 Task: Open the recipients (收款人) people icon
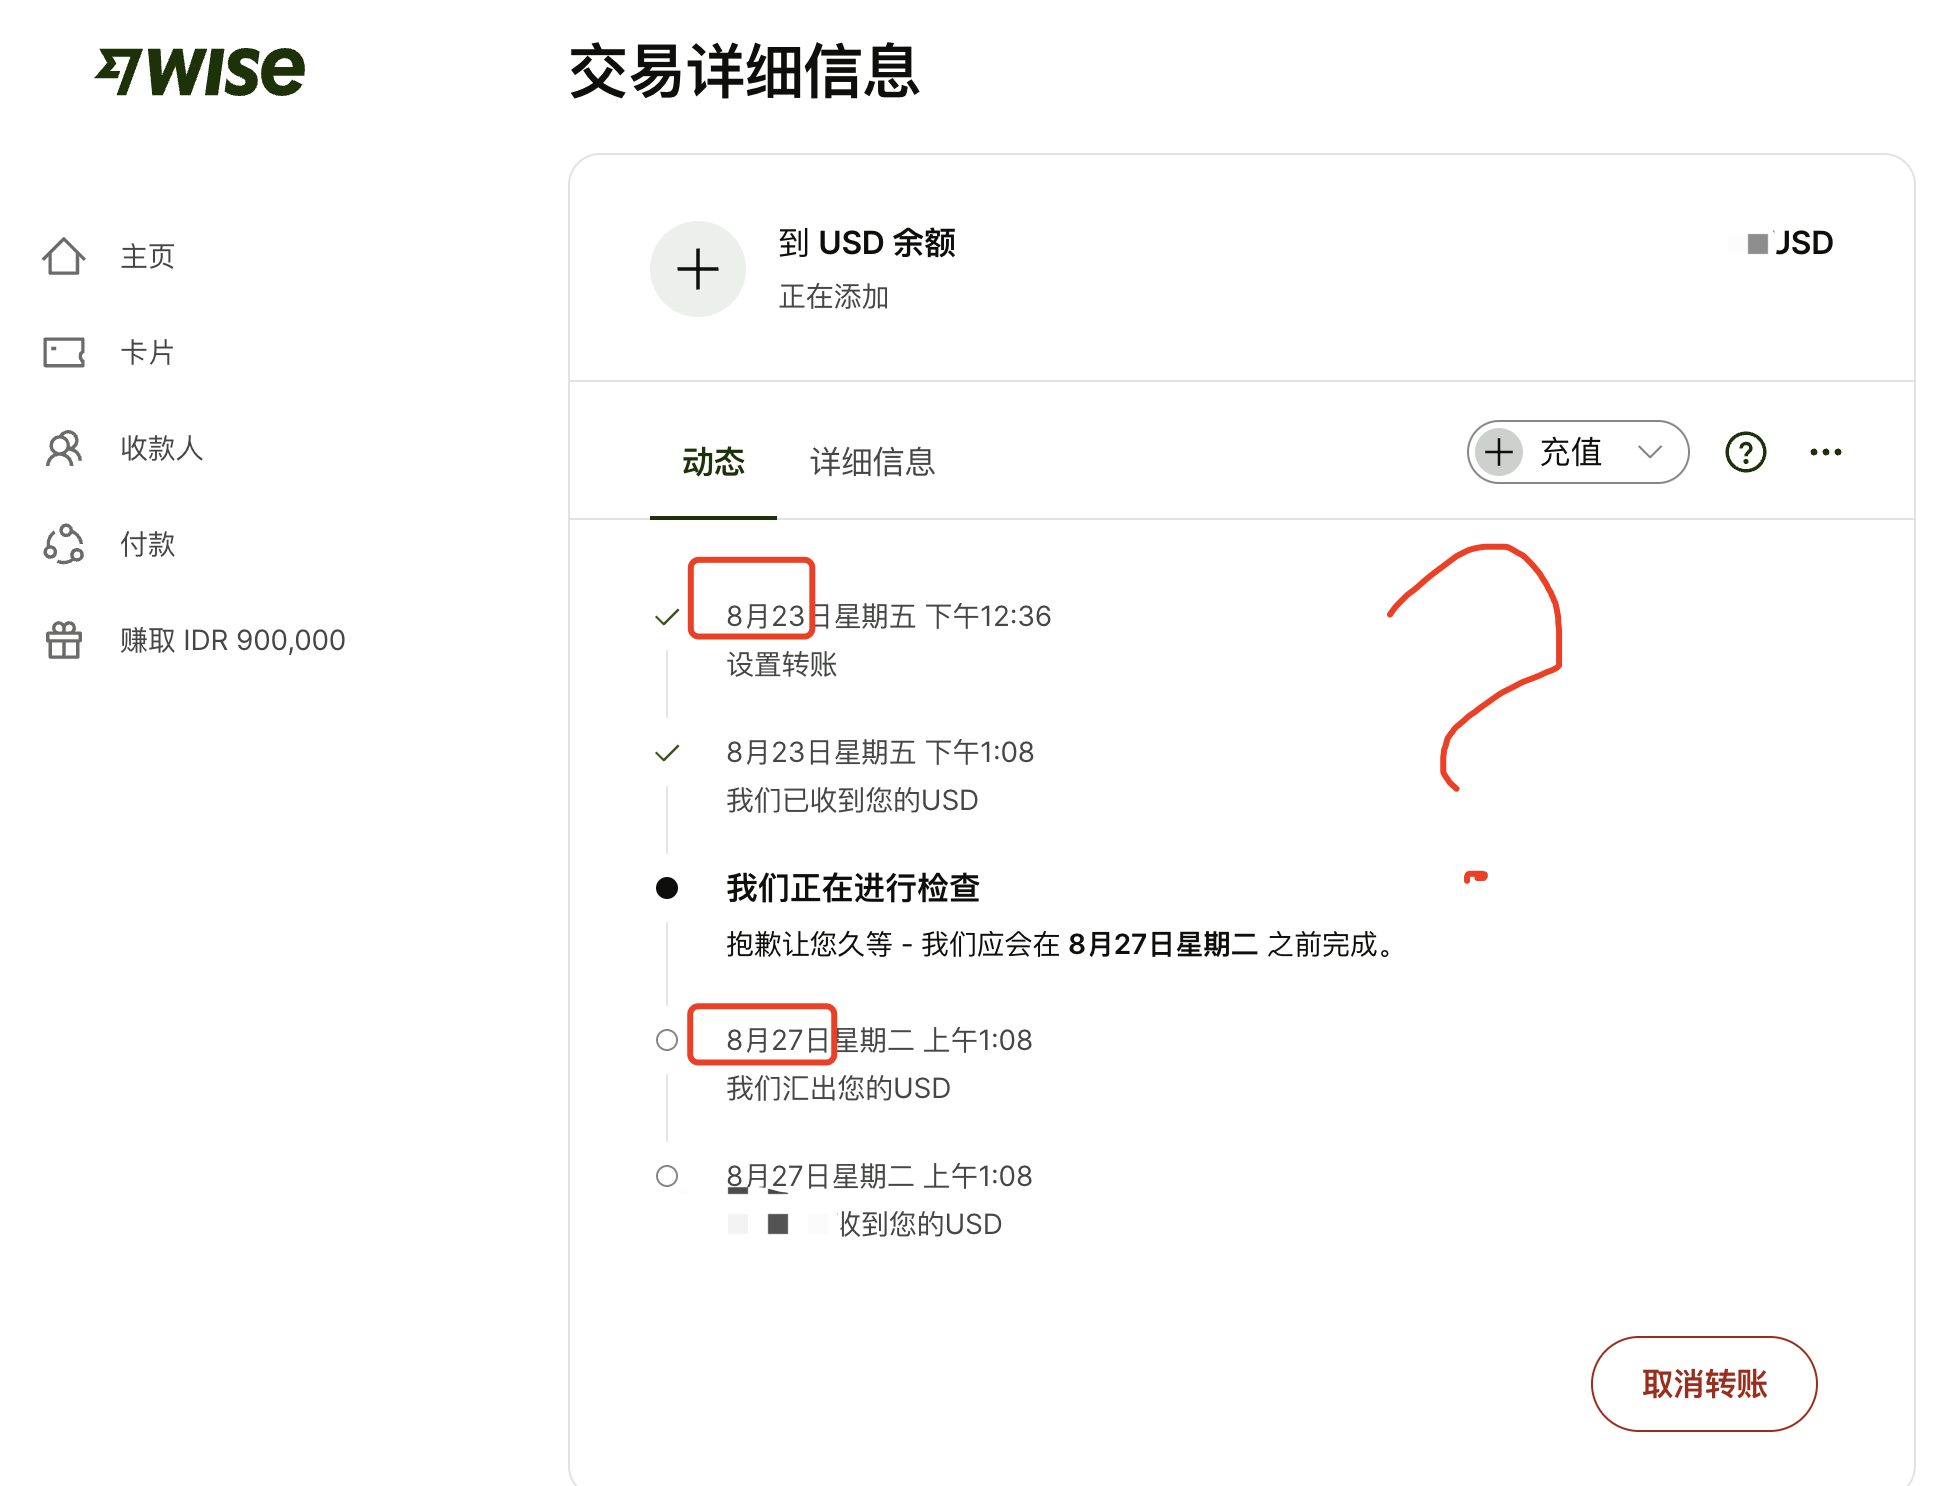coord(64,449)
